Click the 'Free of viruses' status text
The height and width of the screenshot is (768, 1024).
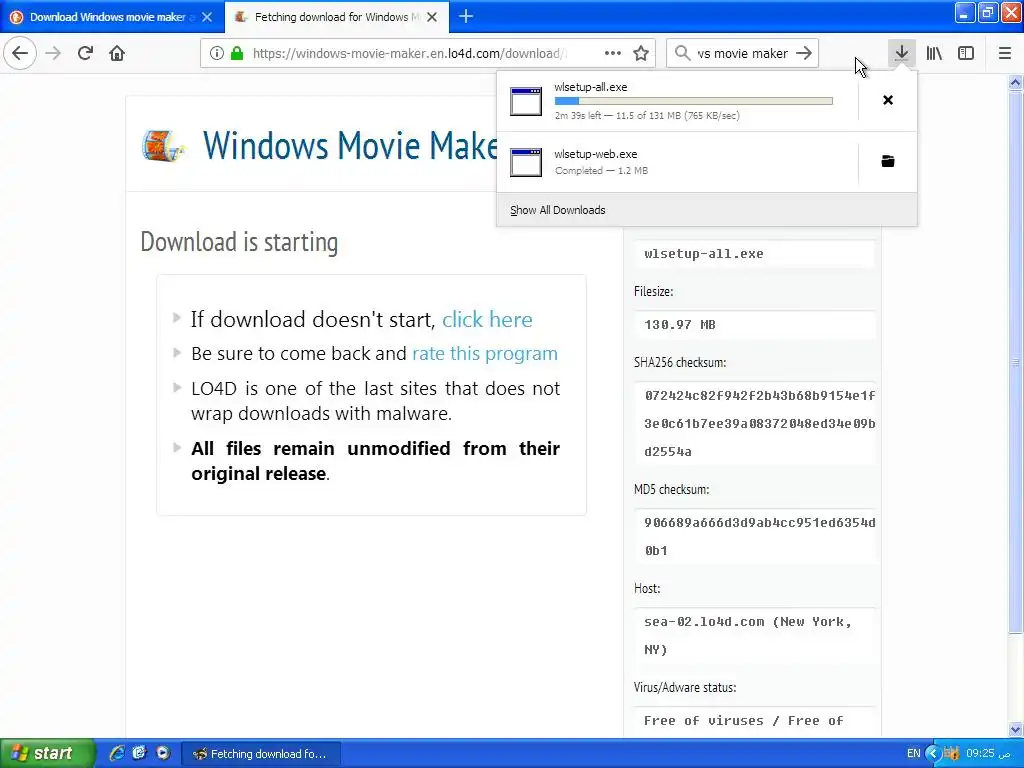743,720
